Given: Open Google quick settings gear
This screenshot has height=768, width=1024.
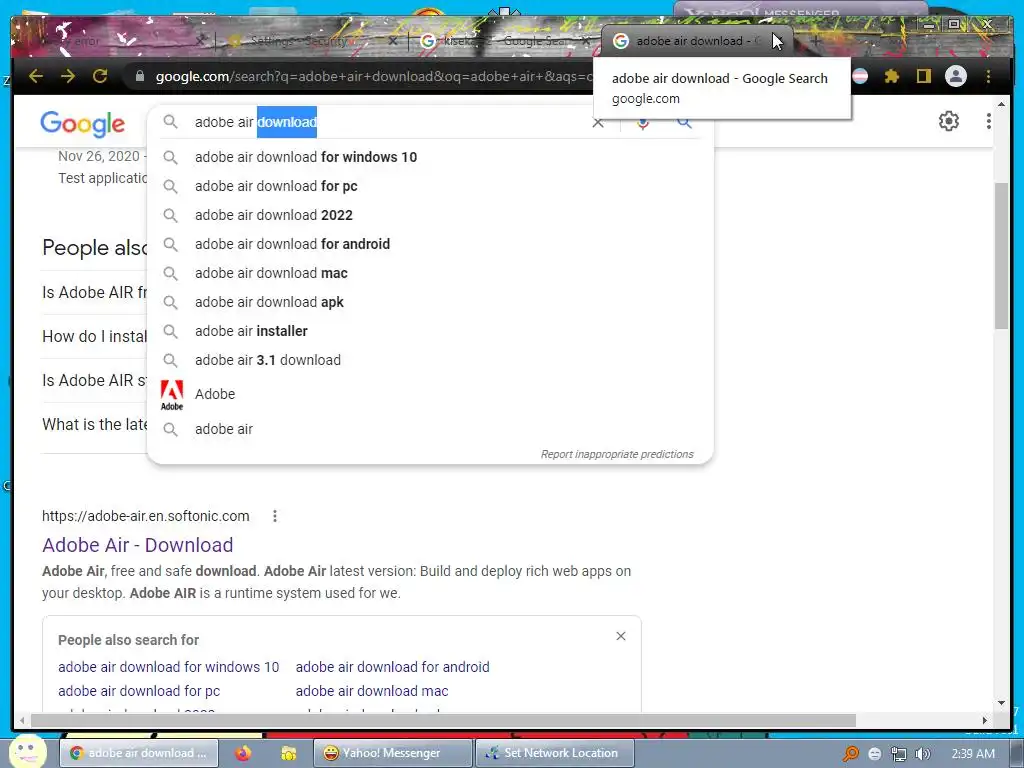Looking at the screenshot, I should pyautogui.click(x=948, y=121).
